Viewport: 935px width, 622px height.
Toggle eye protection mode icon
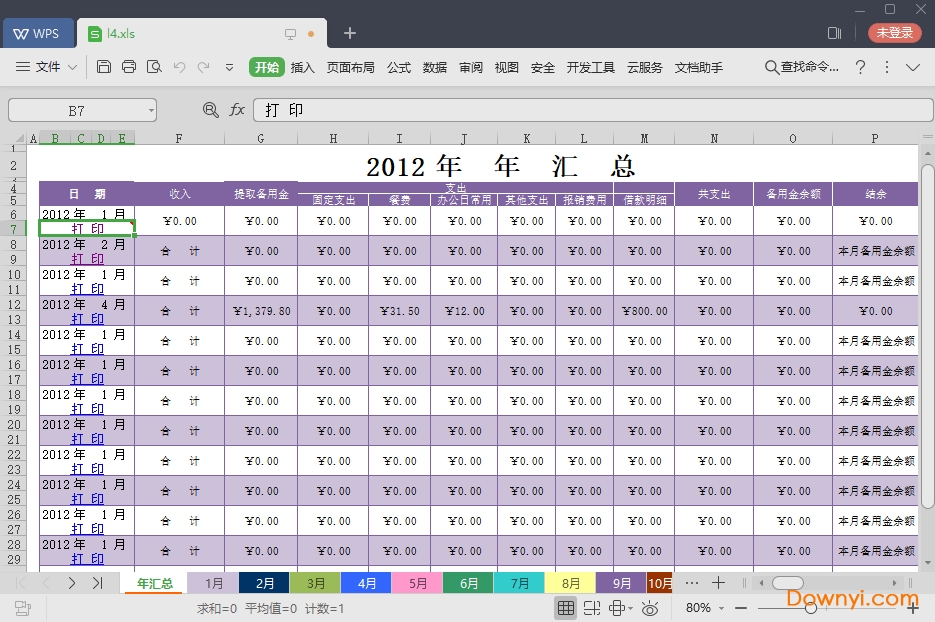(650, 608)
